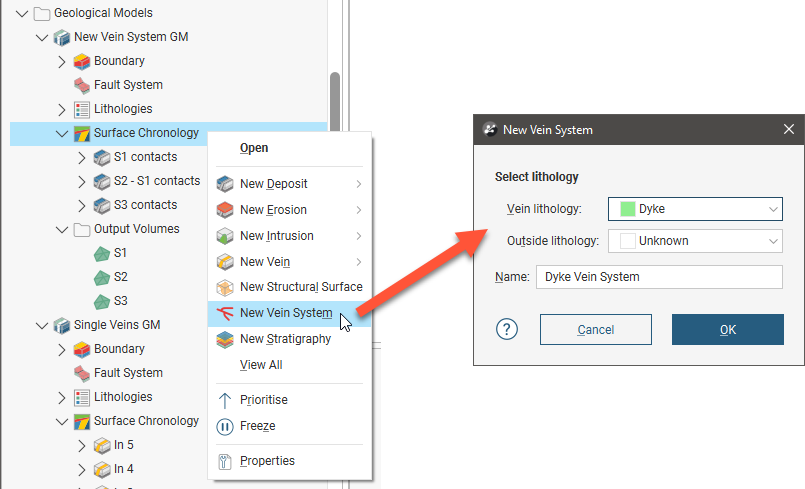Close the New Vein System dialog
This screenshot has height=489, width=805.
(x=789, y=129)
